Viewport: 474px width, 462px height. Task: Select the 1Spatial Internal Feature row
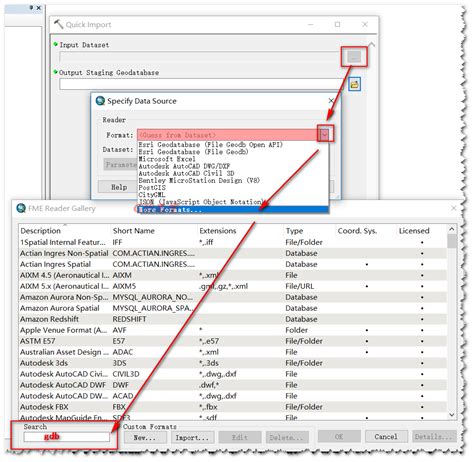(233, 242)
